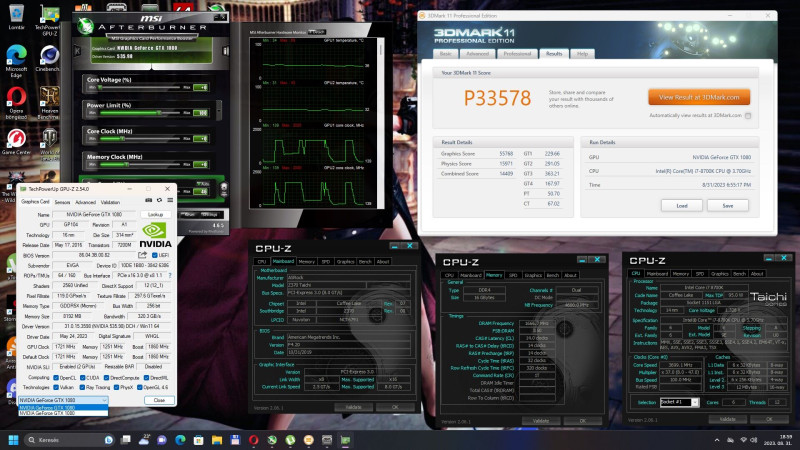Open Microsoft Edge desktop shortcut

pyautogui.click(x=16, y=61)
